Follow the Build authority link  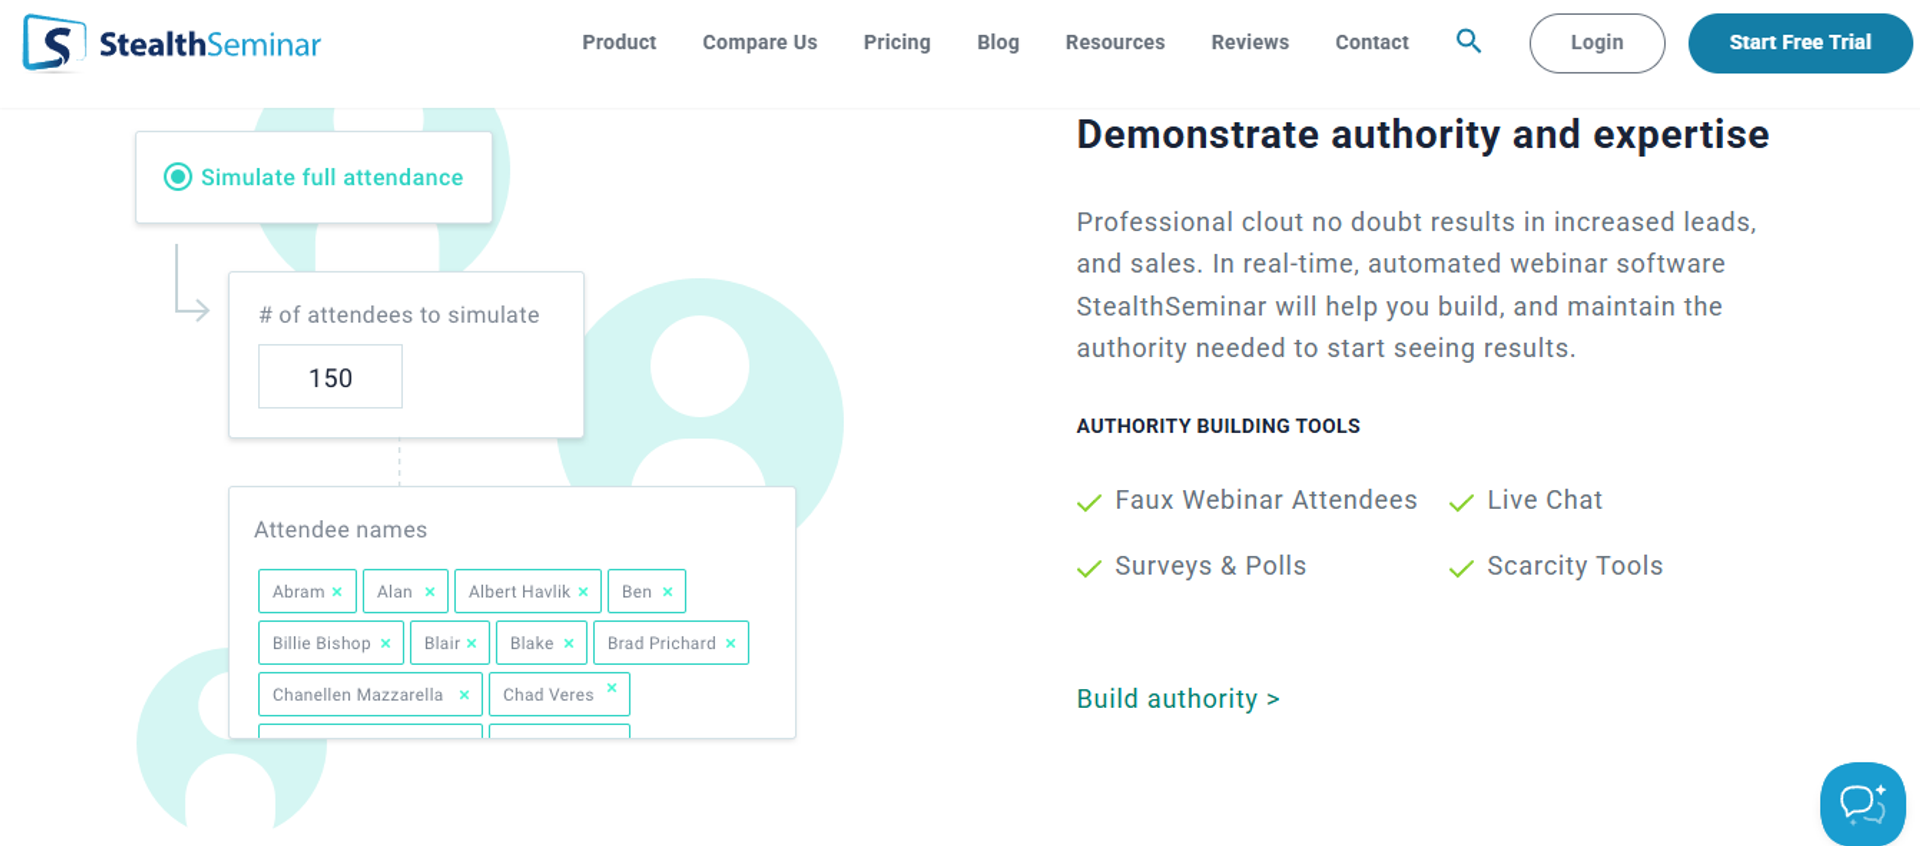[1178, 698]
